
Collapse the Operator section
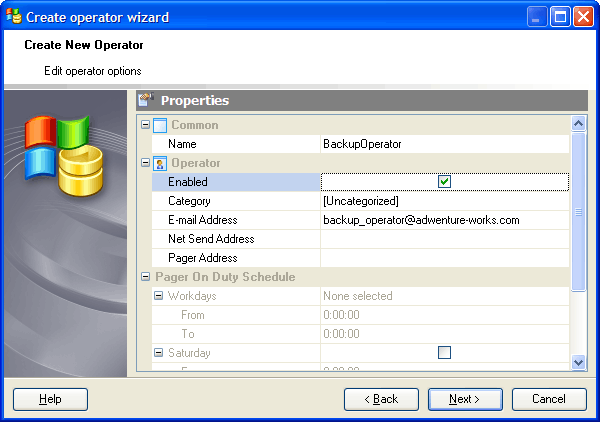tap(145, 163)
